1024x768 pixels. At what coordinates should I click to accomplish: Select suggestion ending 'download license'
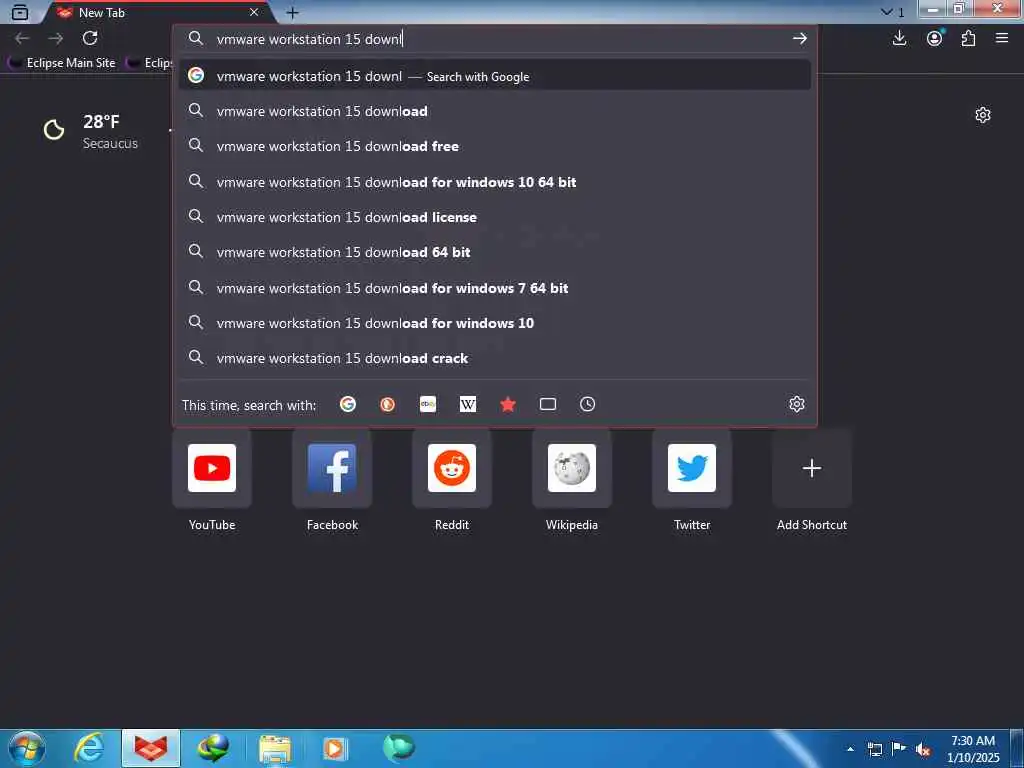click(x=494, y=217)
